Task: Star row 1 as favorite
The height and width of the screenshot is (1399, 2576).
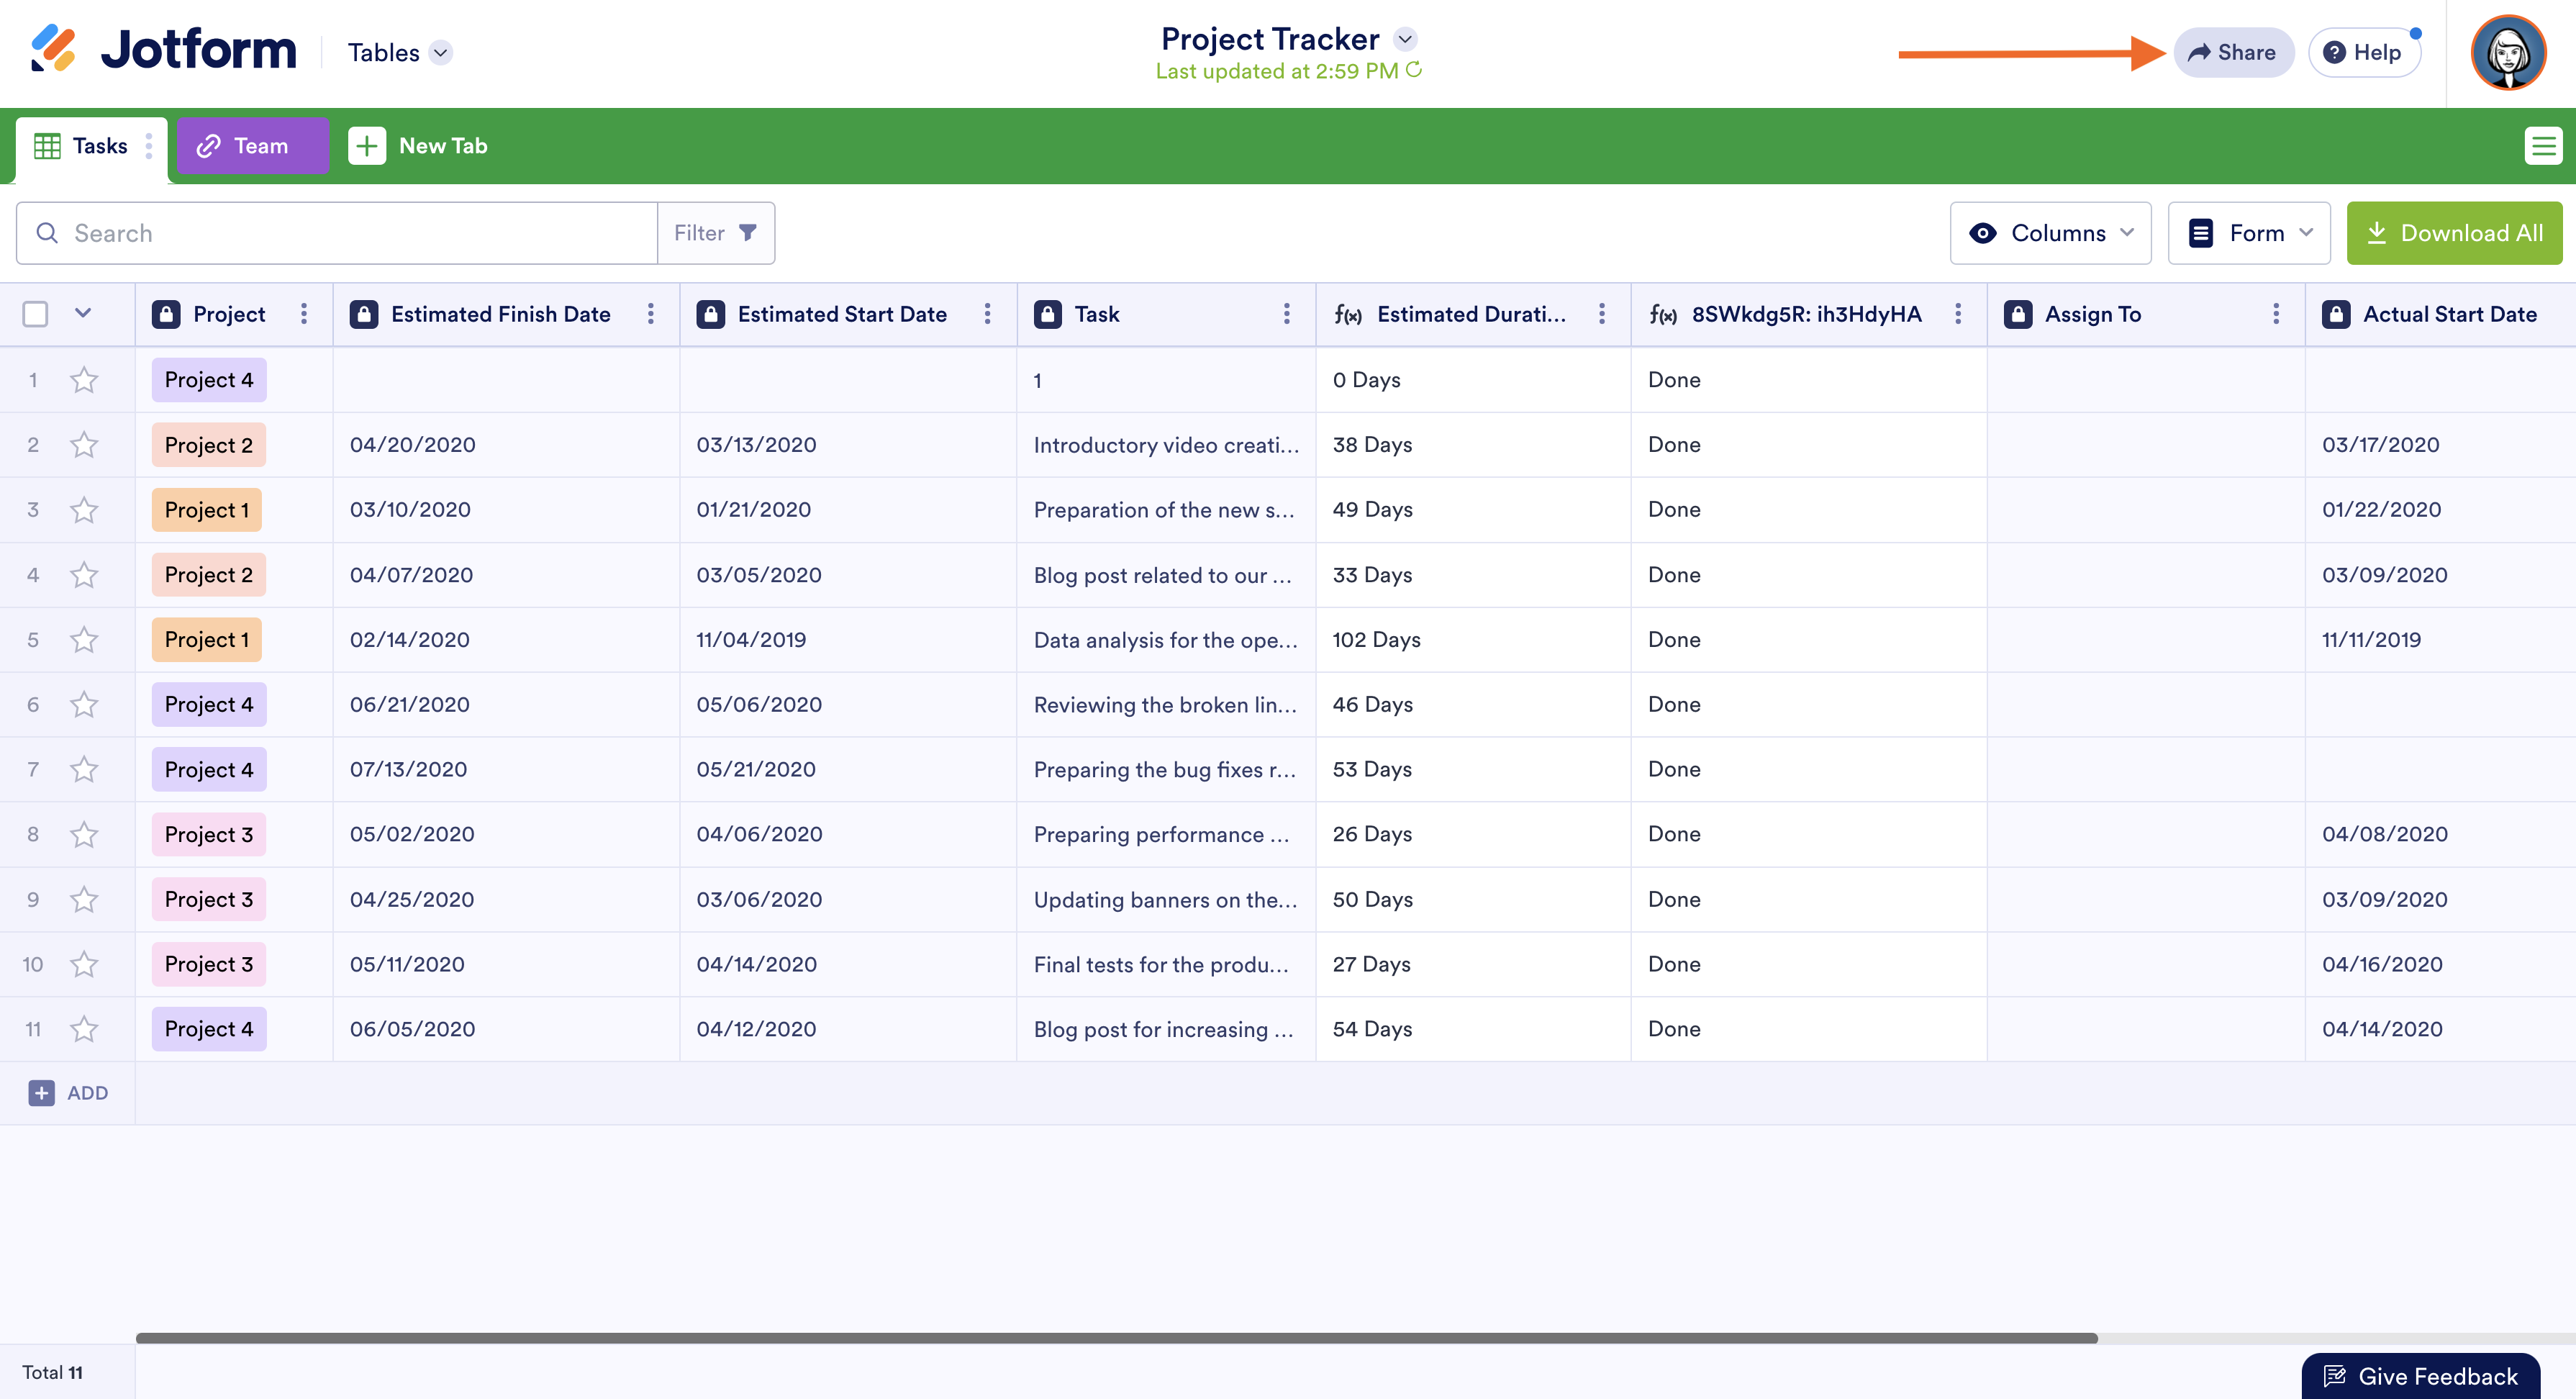Action: tap(84, 380)
